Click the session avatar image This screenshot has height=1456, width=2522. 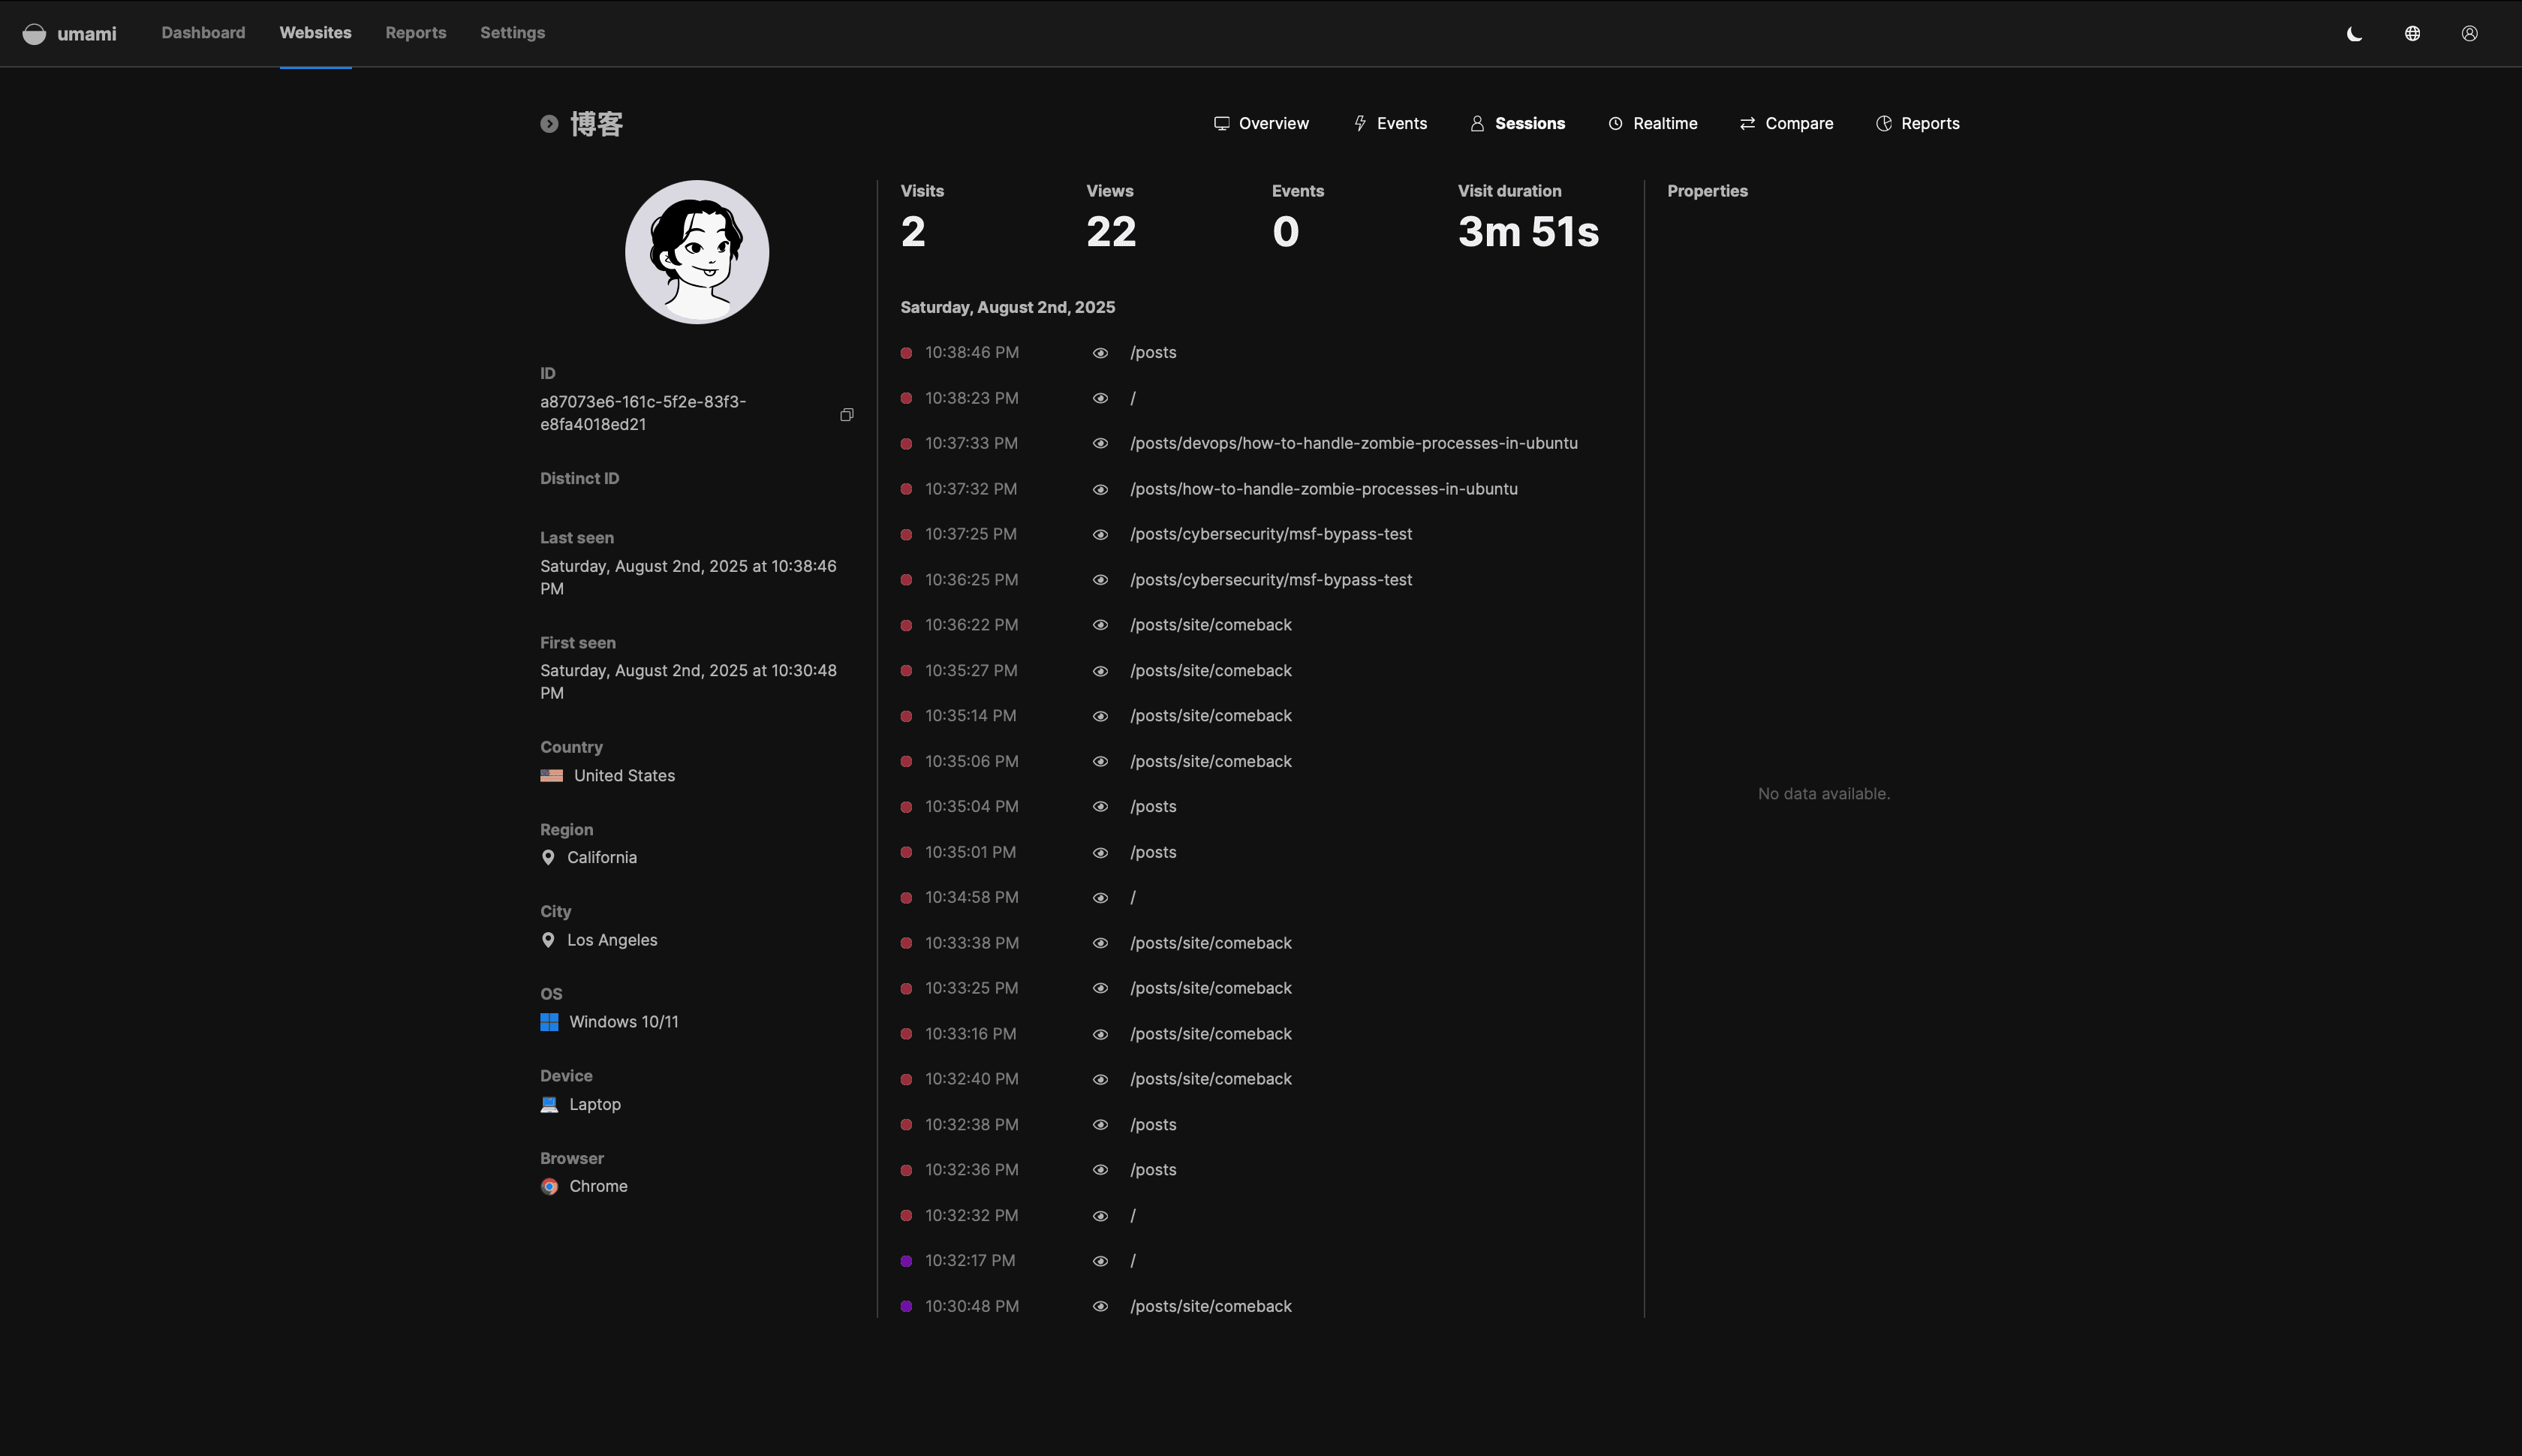697,252
